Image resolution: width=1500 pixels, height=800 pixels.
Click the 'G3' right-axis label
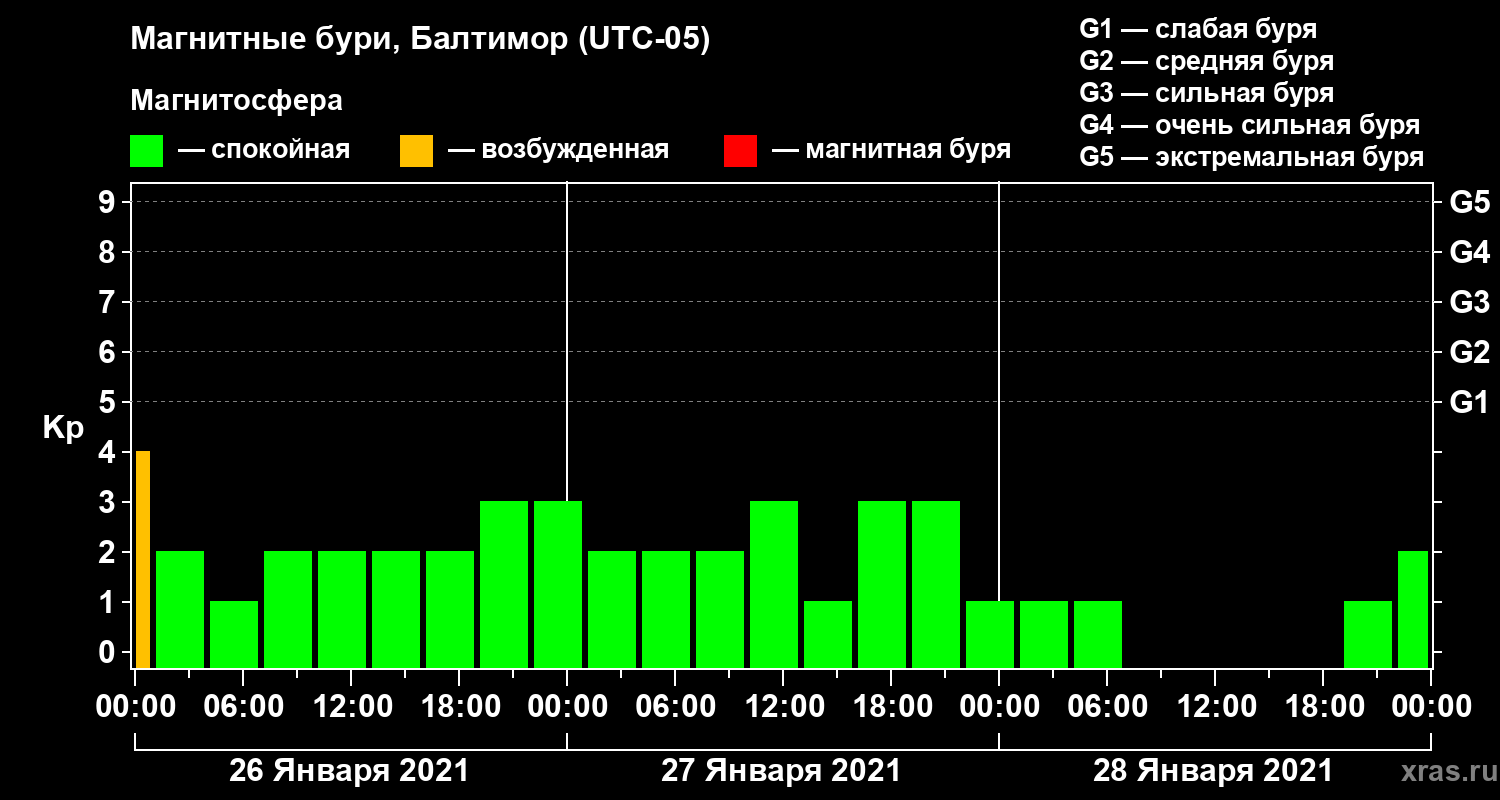click(1469, 303)
